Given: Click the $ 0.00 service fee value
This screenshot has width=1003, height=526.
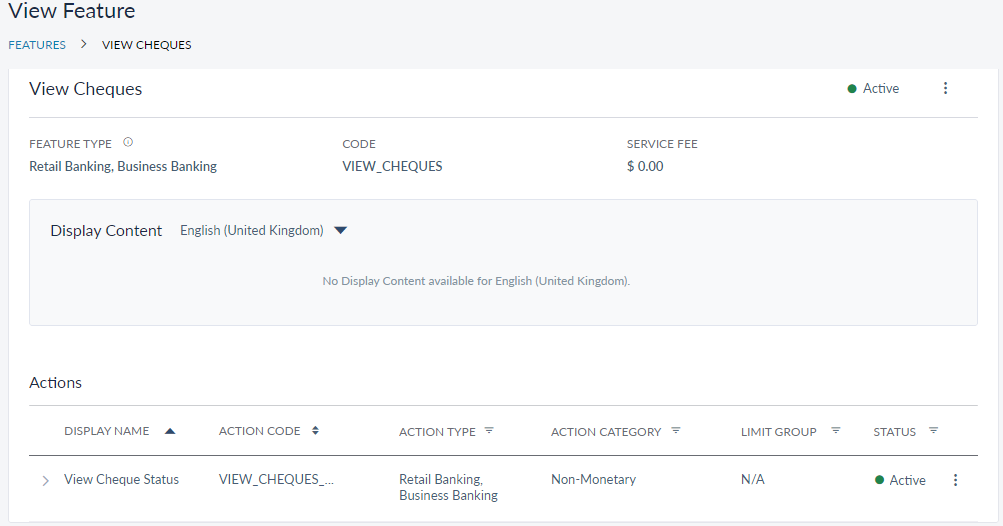Looking at the screenshot, I should coord(645,167).
